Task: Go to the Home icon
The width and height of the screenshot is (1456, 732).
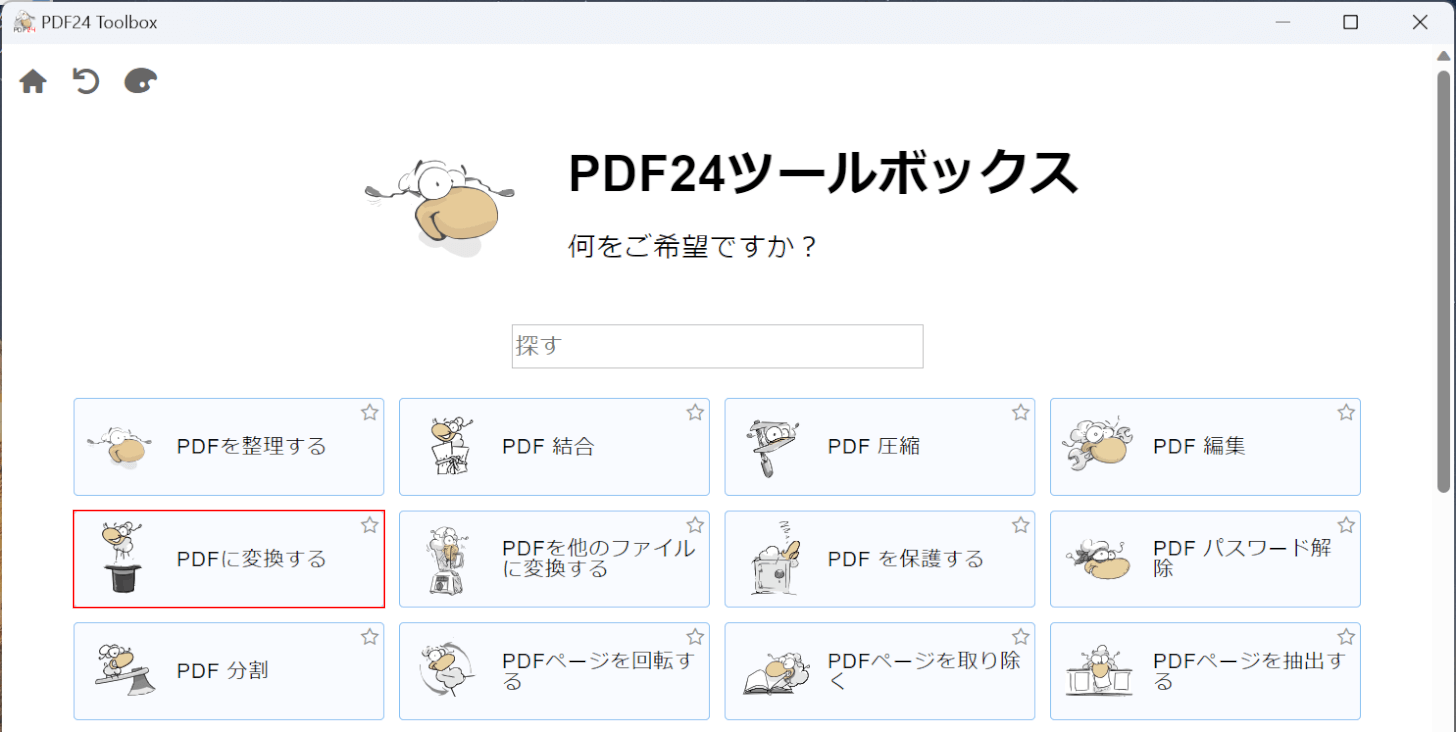Action: coord(33,82)
